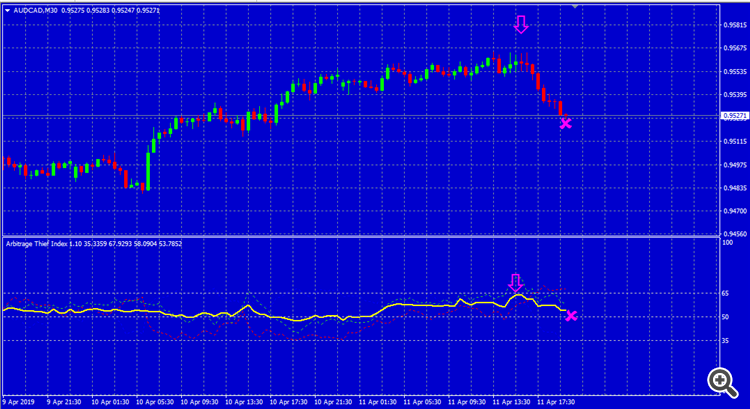This screenshot has height=409, width=750.
Task: Click the 10 Apr 05:30 time label
Action: [x=155, y=402]
